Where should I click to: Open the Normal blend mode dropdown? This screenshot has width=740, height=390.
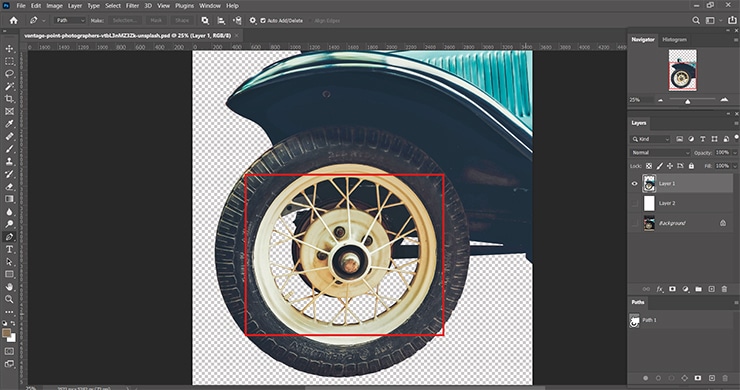pyautogui.click(x=660, y=153)
